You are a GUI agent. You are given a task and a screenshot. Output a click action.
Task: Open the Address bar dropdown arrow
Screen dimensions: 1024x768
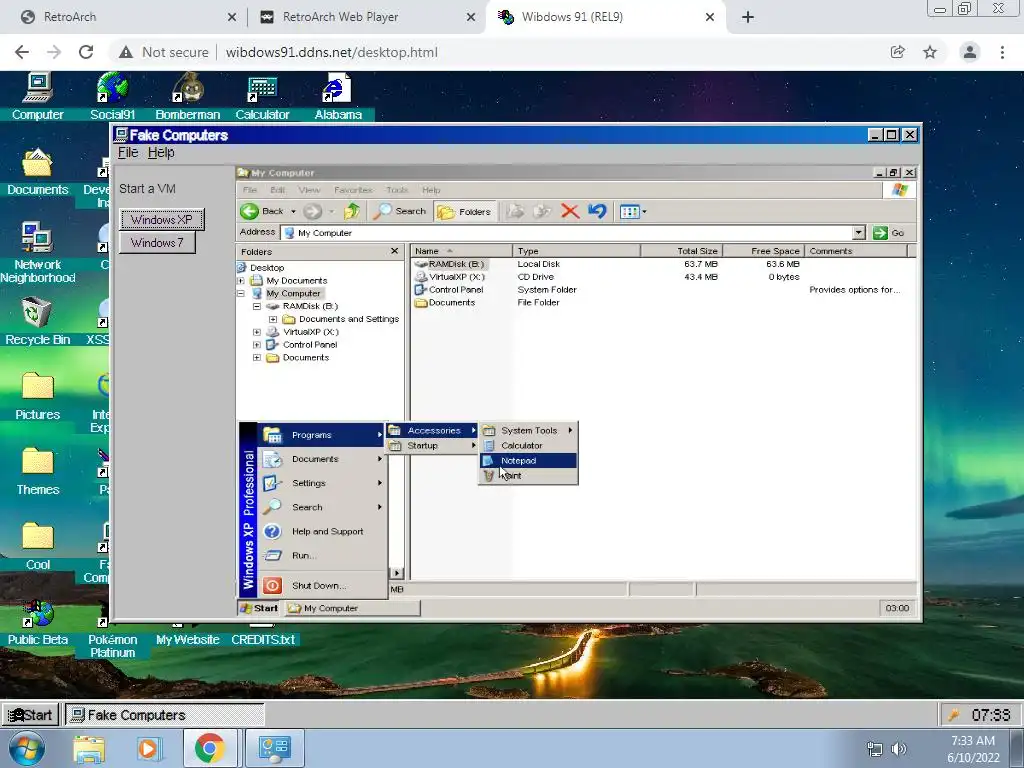[859, 232]
